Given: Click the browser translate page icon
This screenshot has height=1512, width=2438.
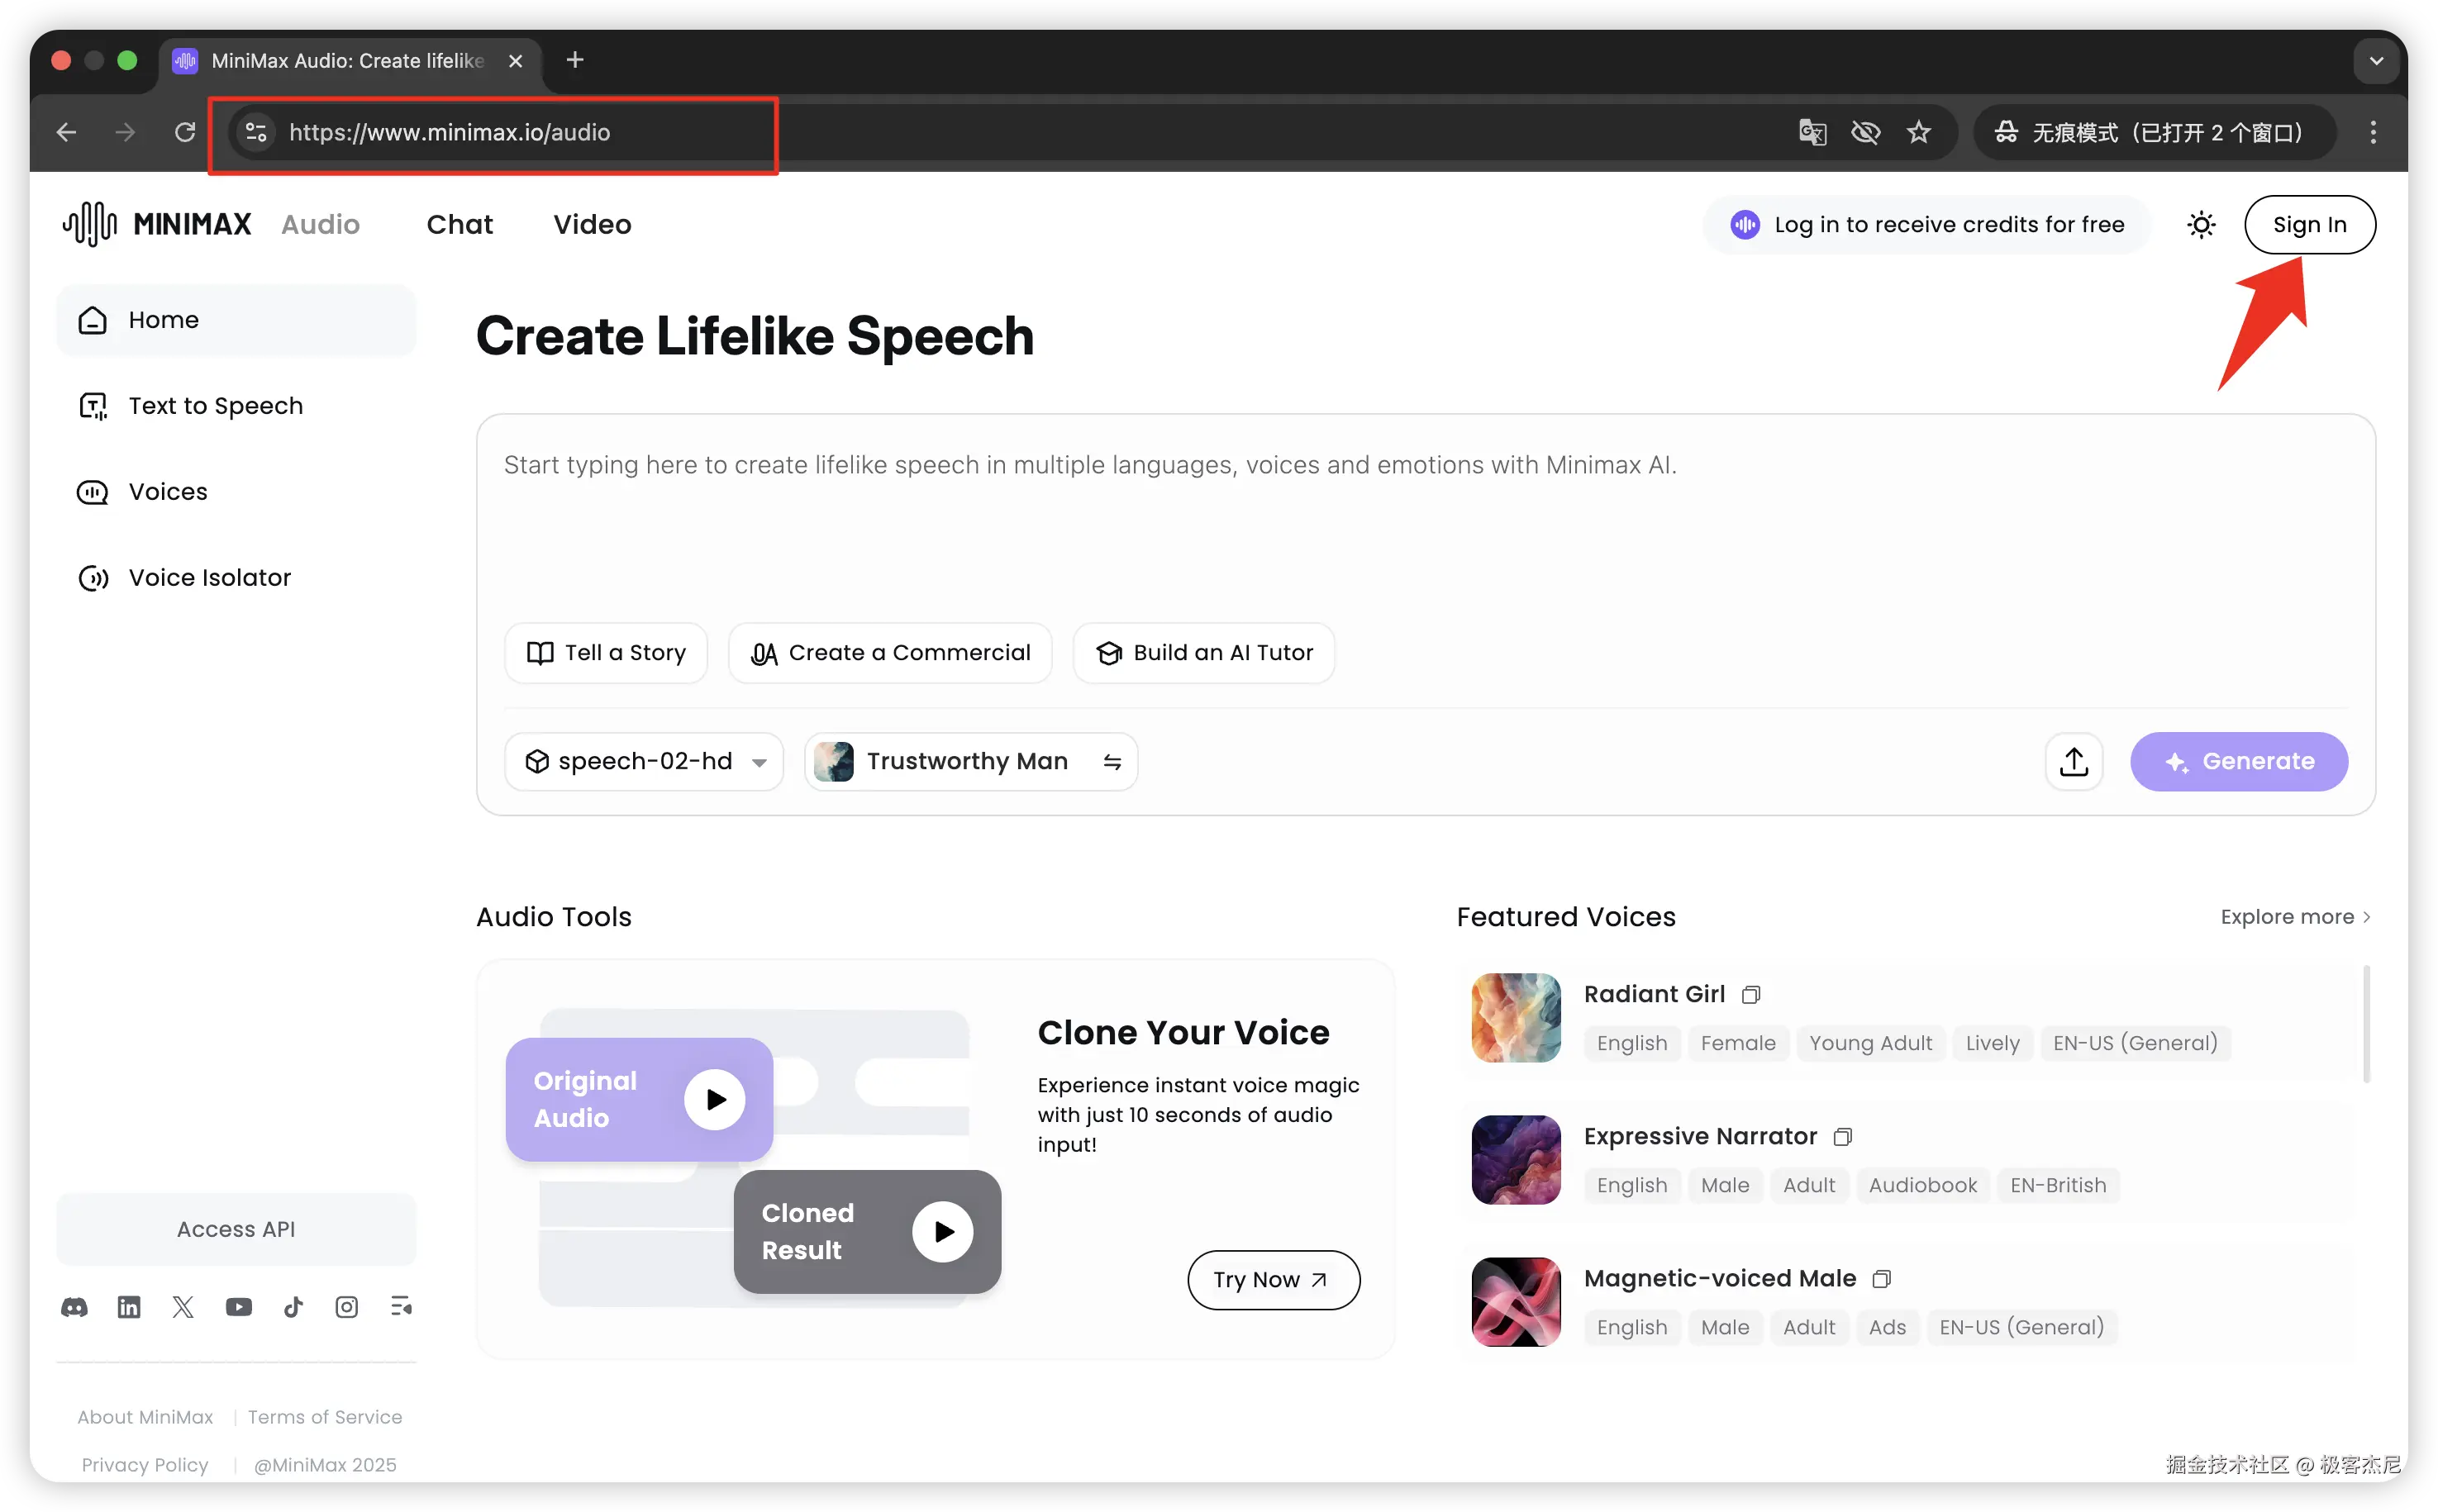Looking at the screenshot, I should coord(1812,132).
